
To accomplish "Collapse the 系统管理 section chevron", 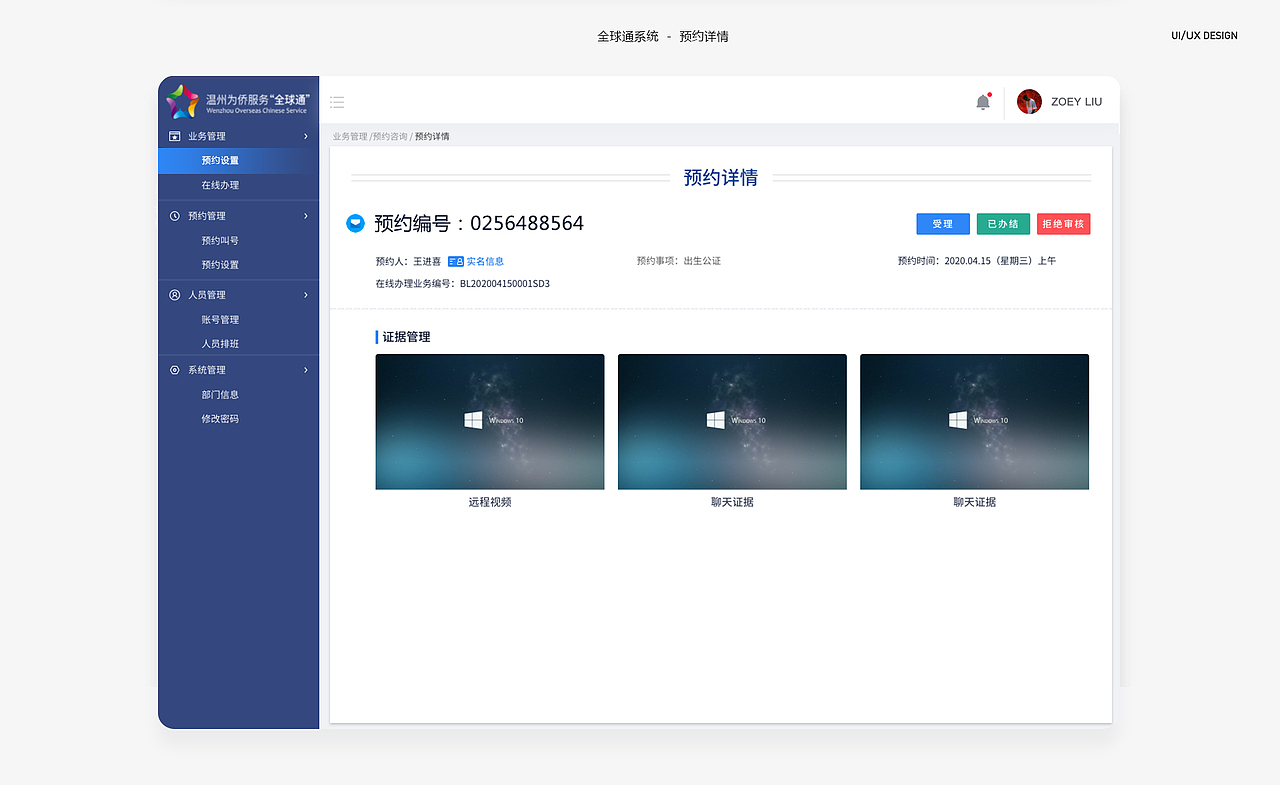I will pyautogui.click(x=306, y=370).
